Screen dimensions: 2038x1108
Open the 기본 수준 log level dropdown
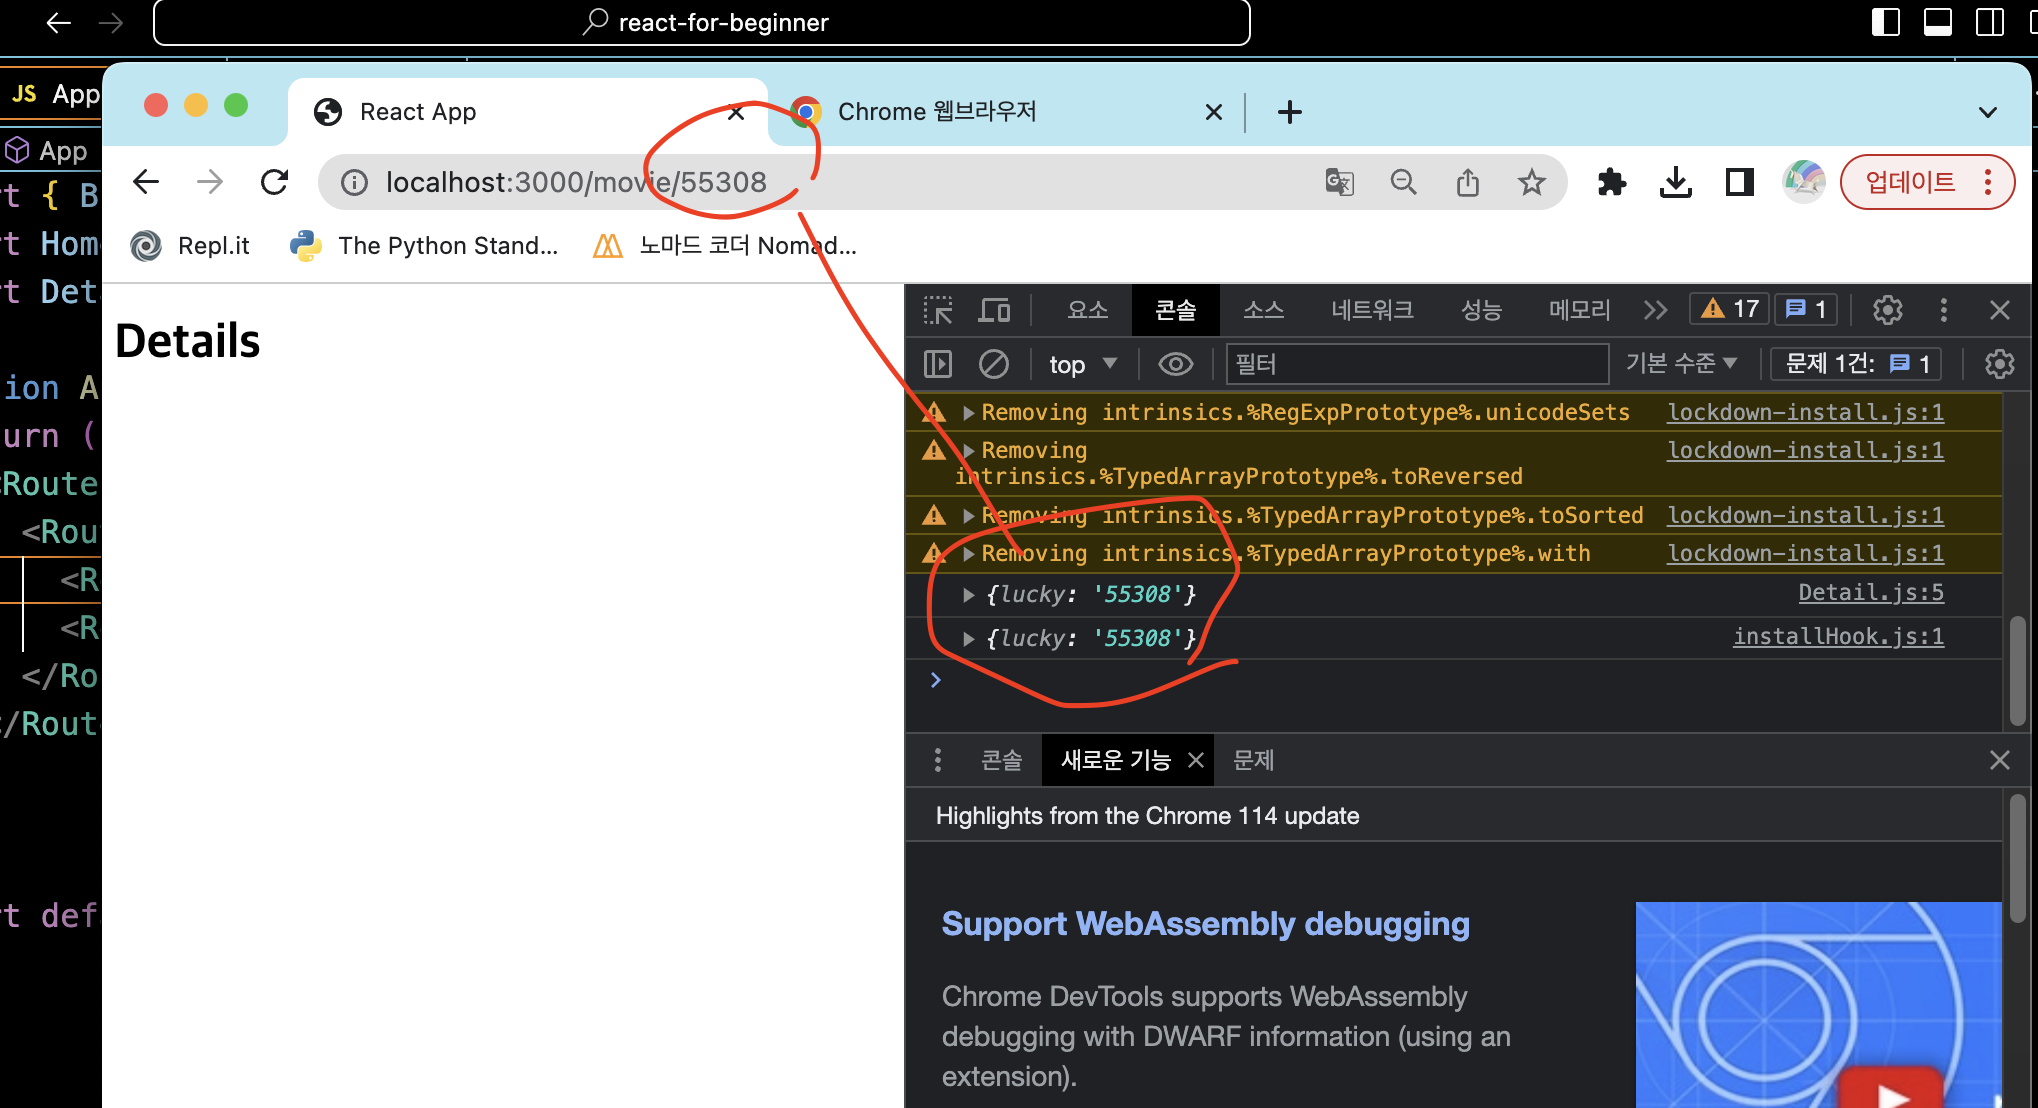pyautogui.click(x=1681, y=363)
